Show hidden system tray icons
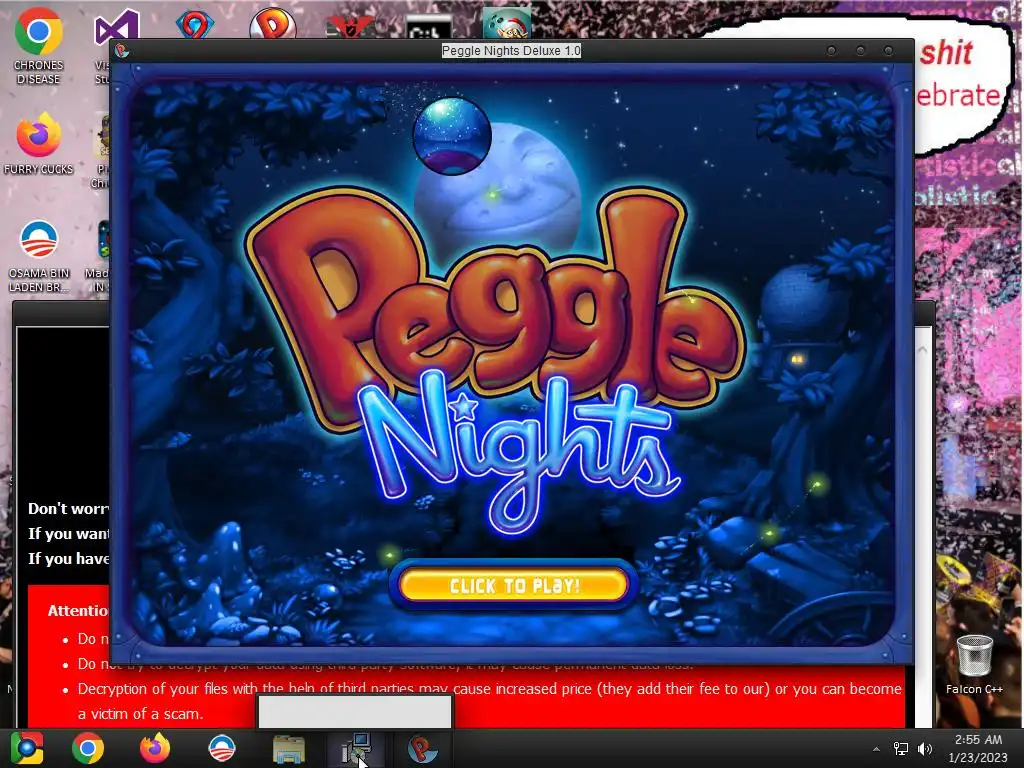Image resolution: width=1024 pixels, height=768 pixels. click(x=876, y=749)
